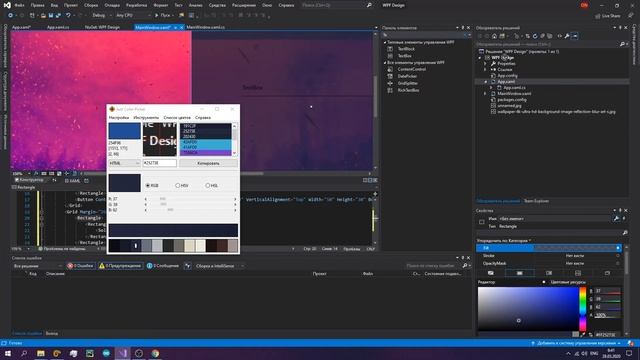This screenshot has width=640, height=360.
Task: Click the Visual Studio icon on the taskbar
Action: point(122,353)
